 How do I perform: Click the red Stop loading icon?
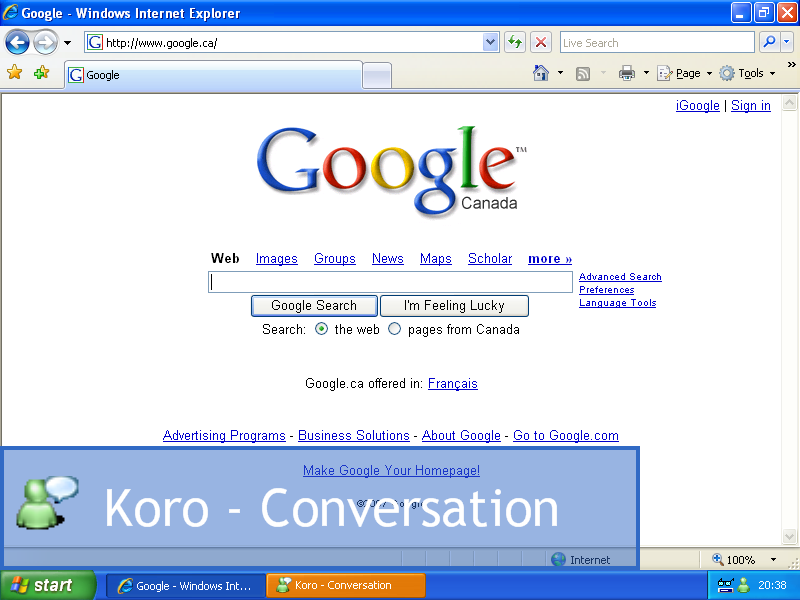pyautogui.click(x=541, y=42)
